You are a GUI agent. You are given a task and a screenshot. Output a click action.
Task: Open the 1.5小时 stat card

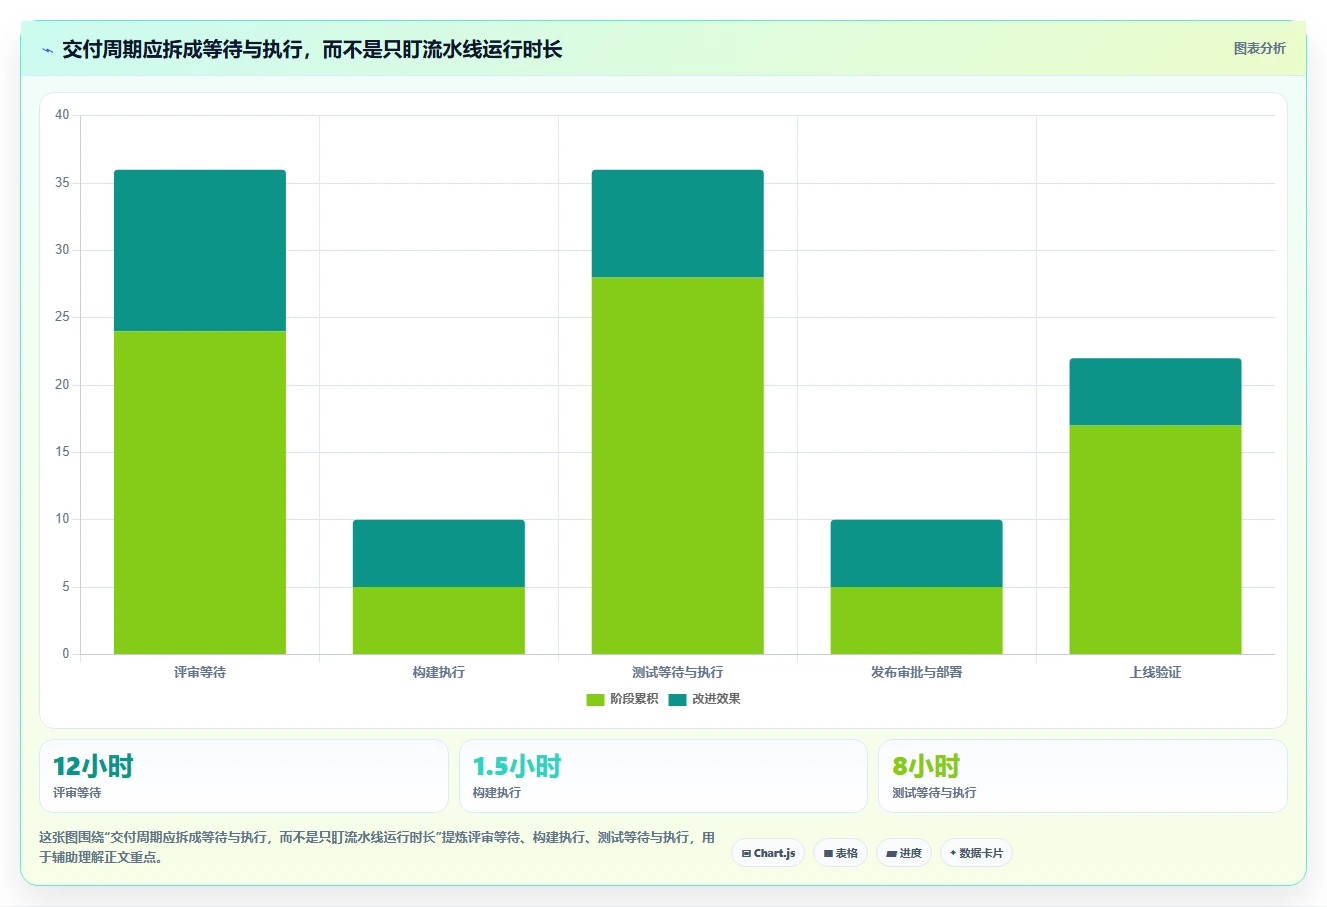click(663, 776)
